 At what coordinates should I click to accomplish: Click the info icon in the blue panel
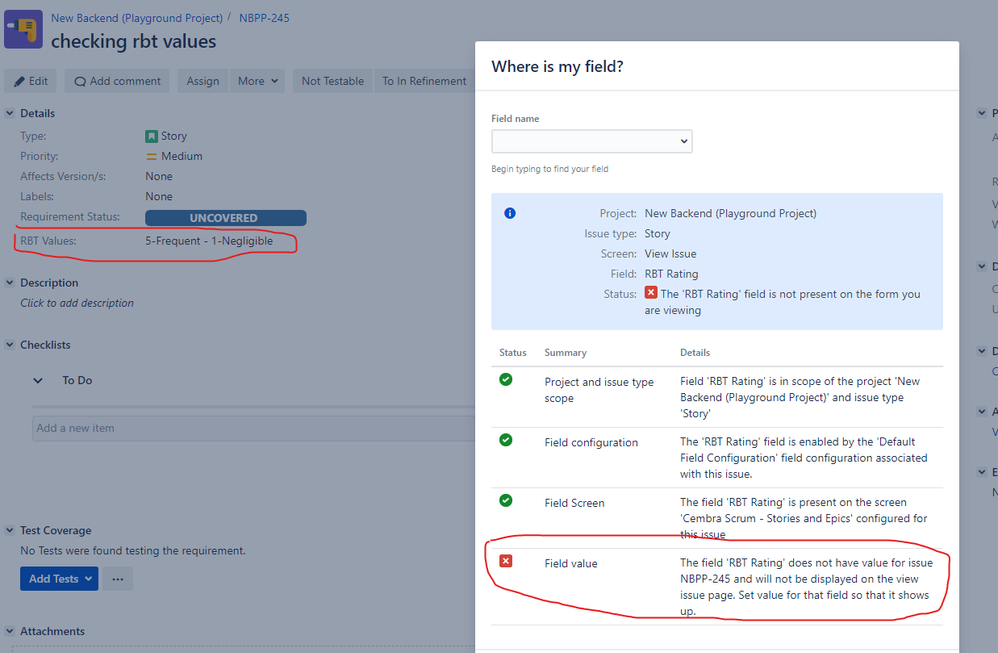[510, 213]
